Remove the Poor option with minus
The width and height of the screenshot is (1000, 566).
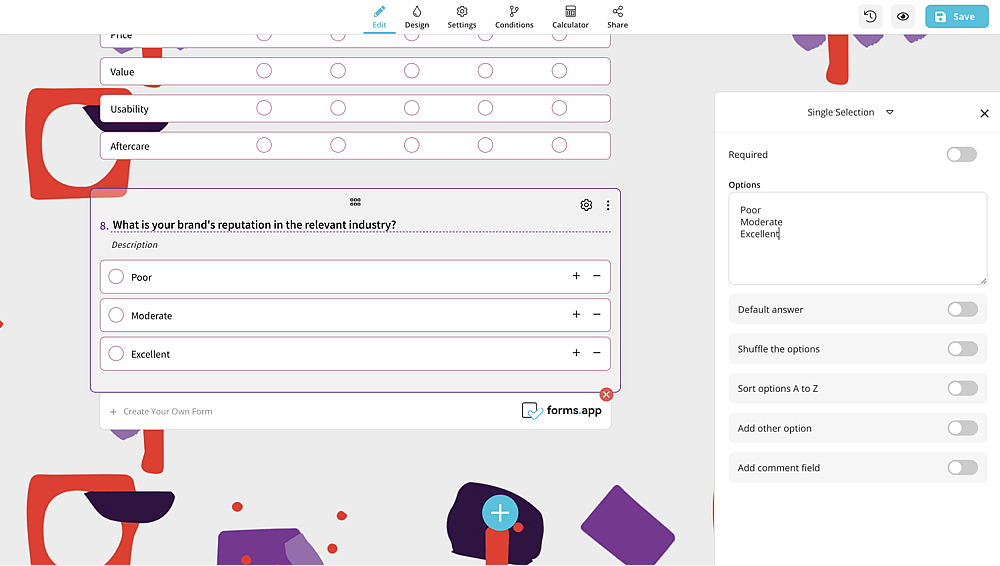tap(597, 276)
